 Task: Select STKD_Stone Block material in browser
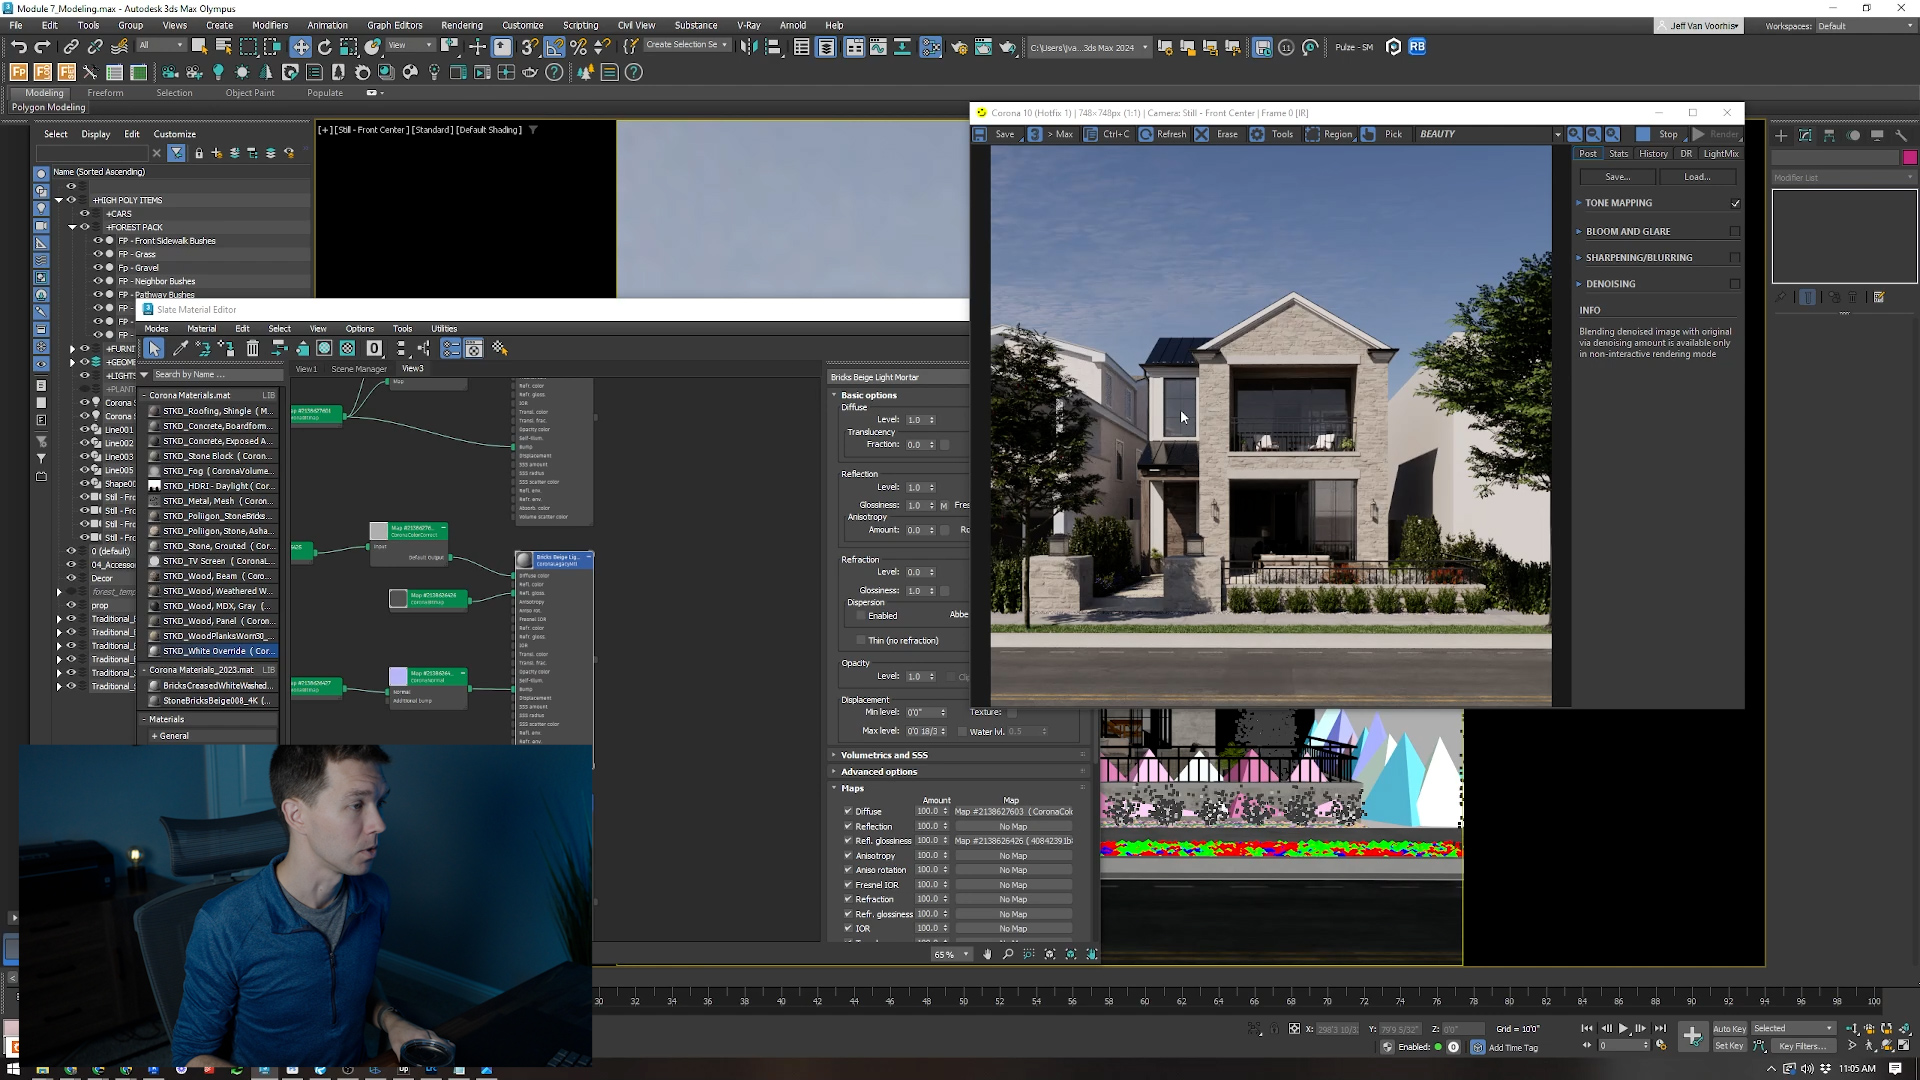pos(215,456)
